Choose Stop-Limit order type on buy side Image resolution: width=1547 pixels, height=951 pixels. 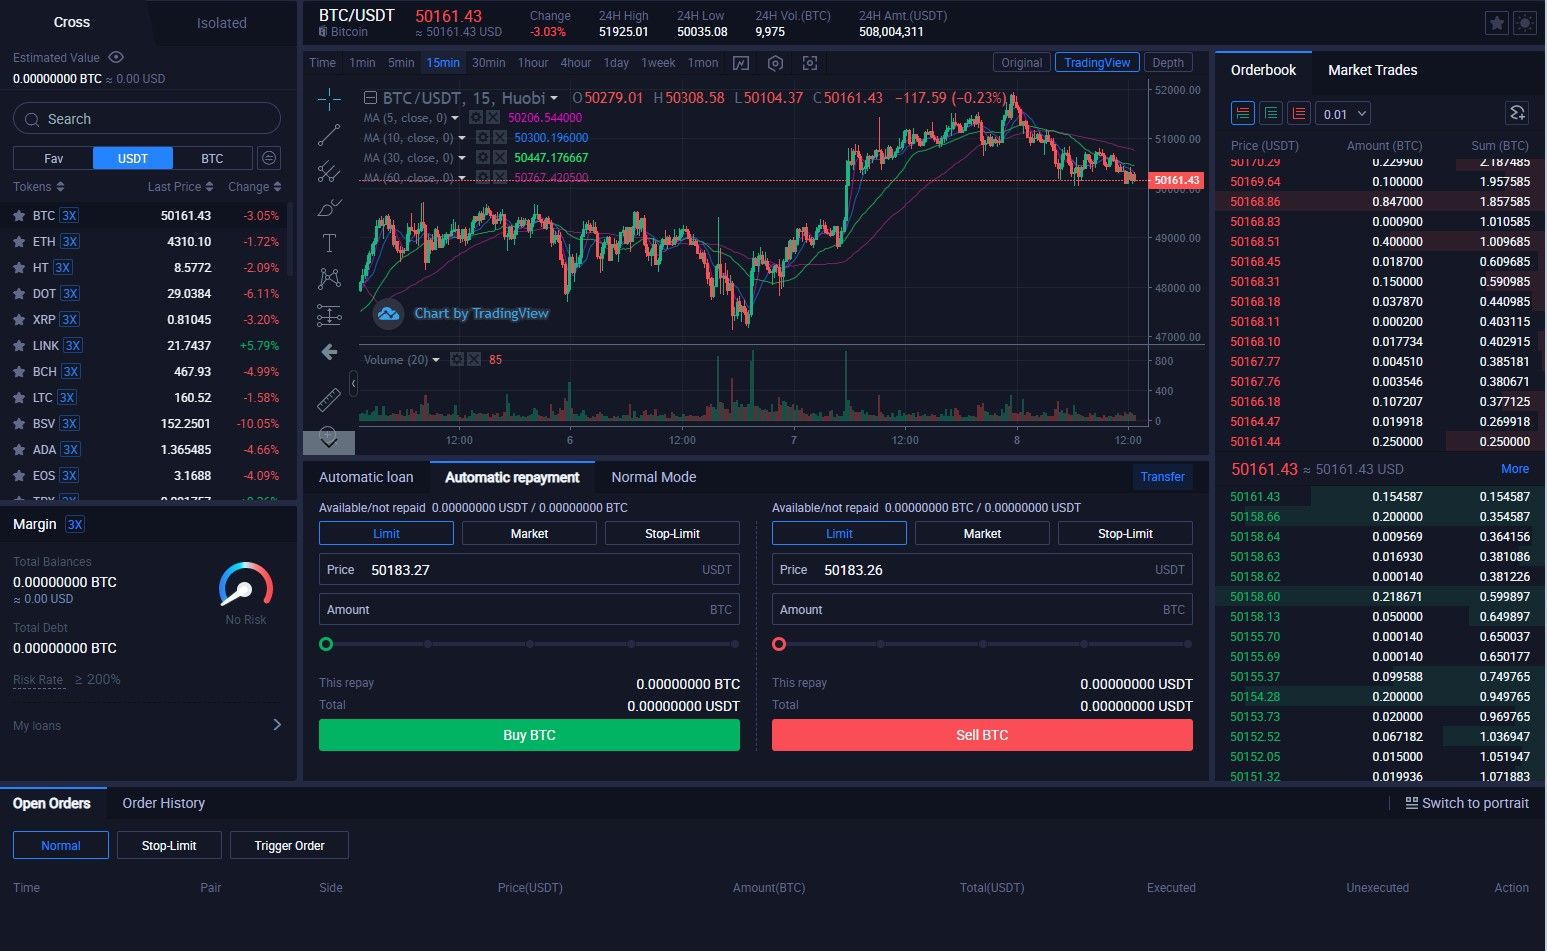point(672,533)
